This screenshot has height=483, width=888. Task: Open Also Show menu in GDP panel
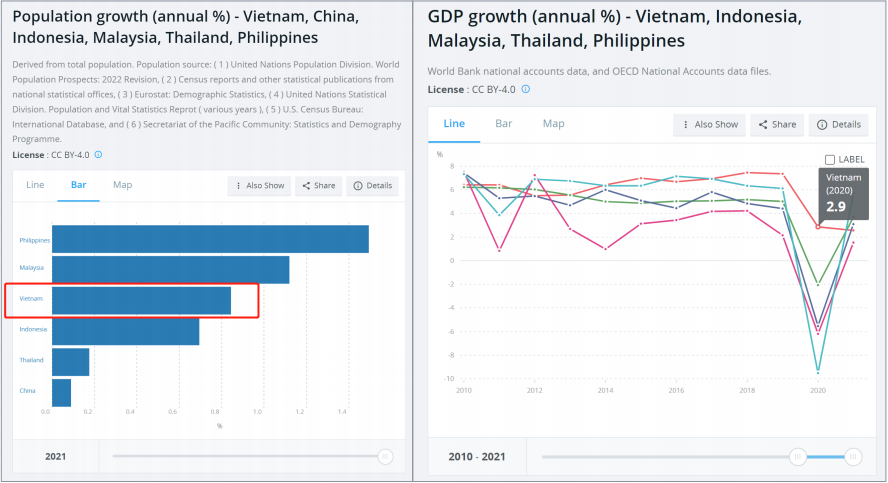709,125
